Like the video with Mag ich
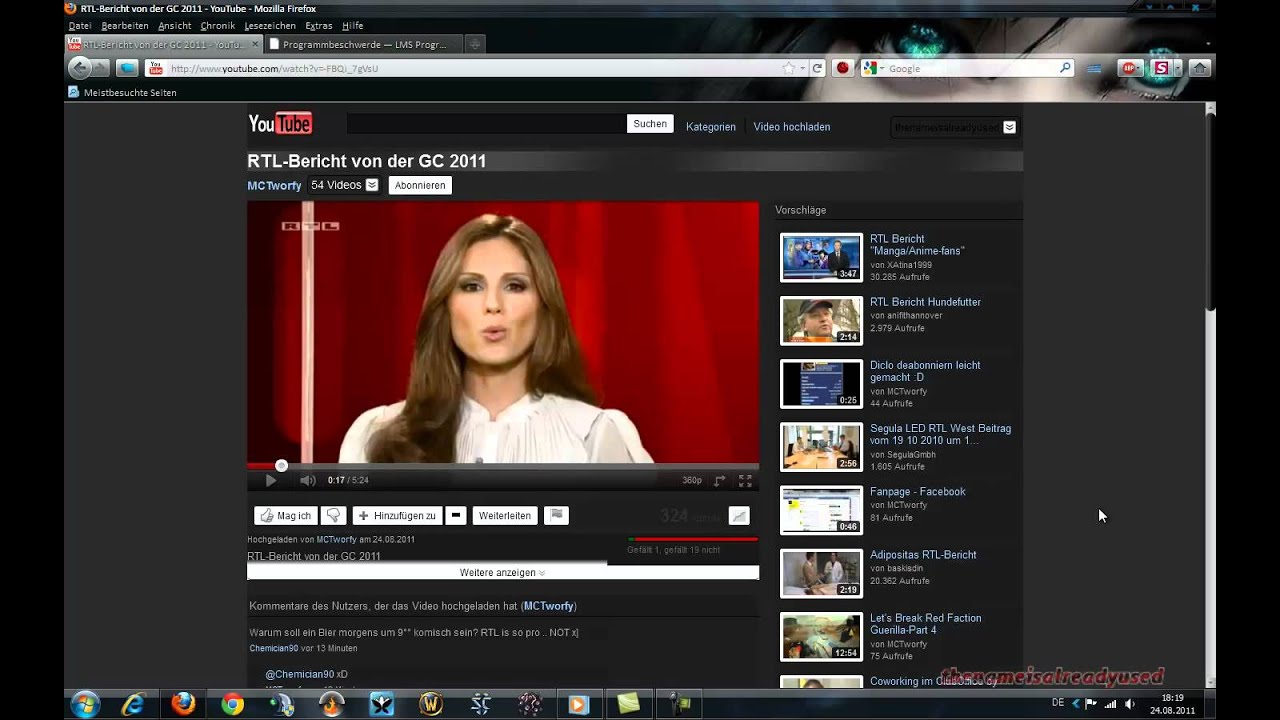Image resolution: width=1280 pixels, height=720 pixels. coord(286,516)
